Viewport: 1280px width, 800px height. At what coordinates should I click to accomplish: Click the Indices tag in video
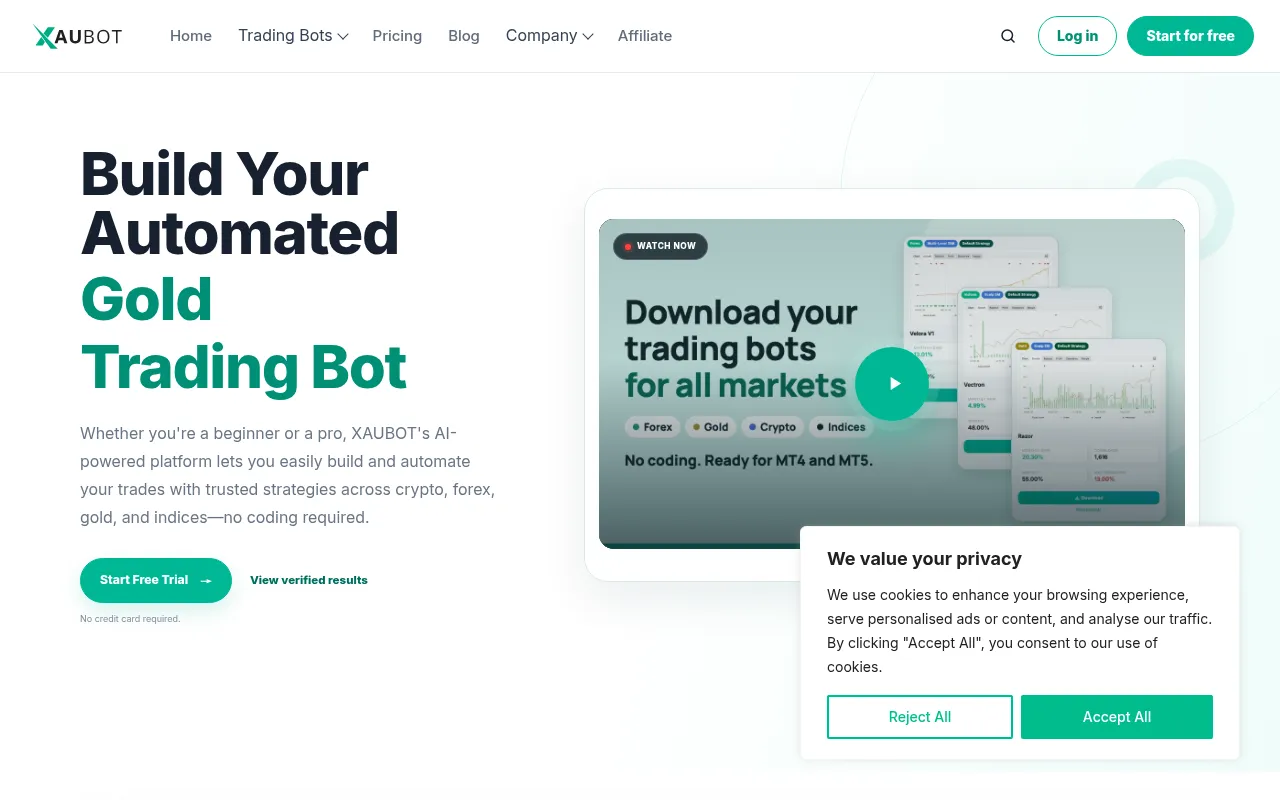pos(840,427)
